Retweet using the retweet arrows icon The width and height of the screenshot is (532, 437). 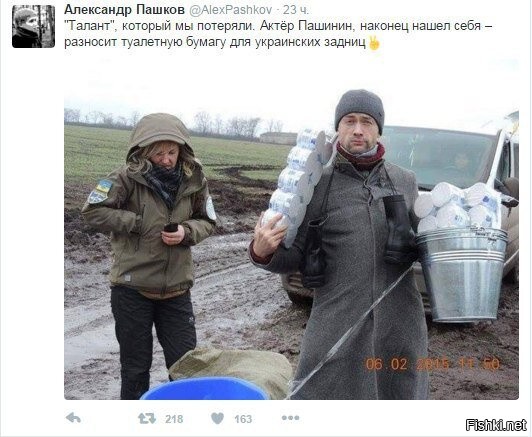coord(147,418)
